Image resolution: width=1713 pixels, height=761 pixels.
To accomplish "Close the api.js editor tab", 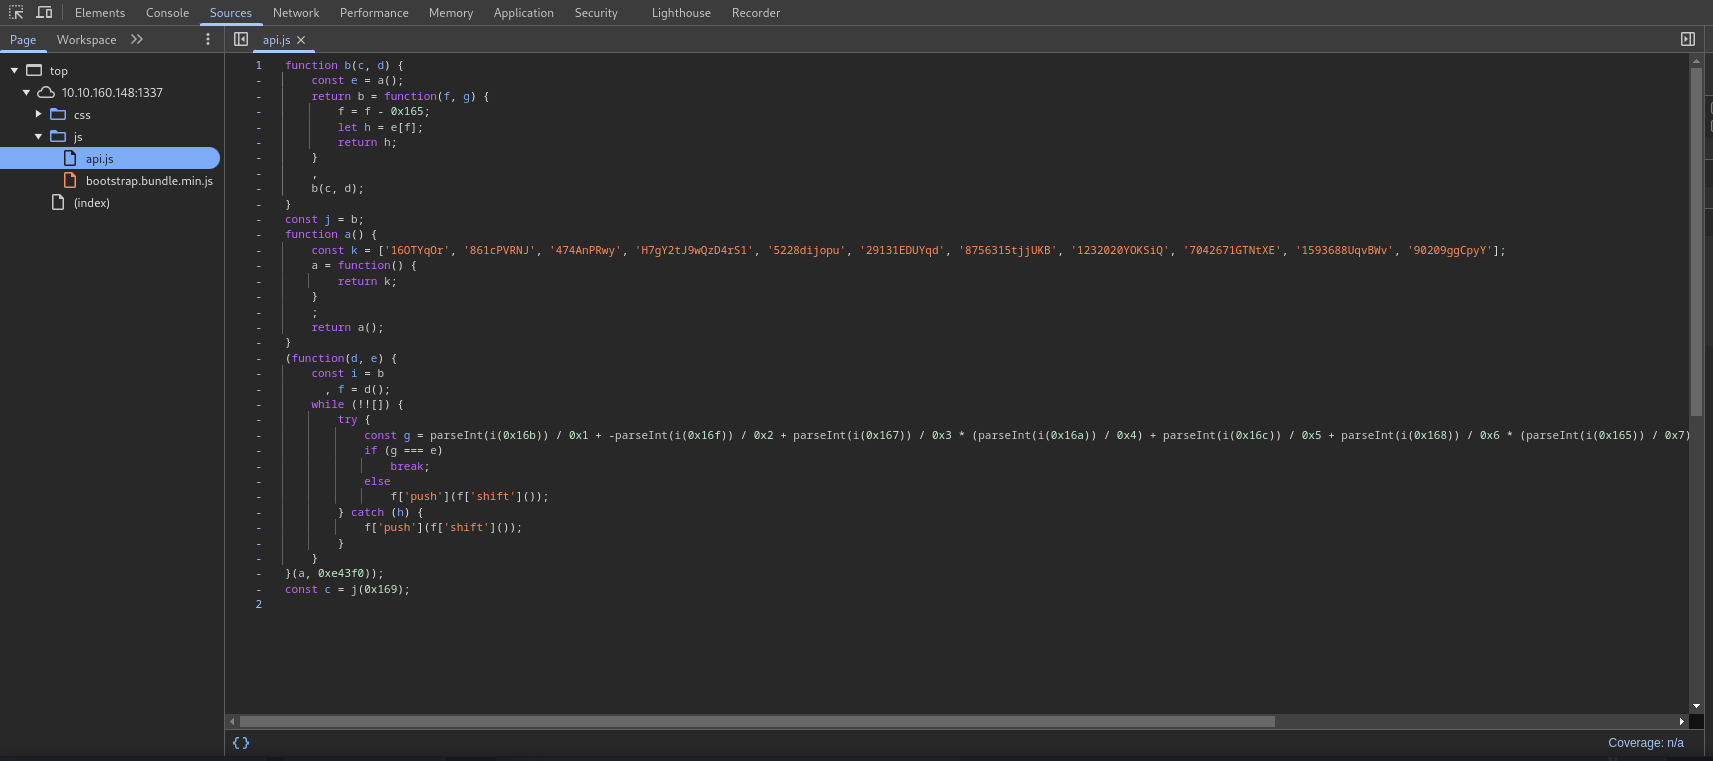I will pyautogui.click(x=301, y=40).
